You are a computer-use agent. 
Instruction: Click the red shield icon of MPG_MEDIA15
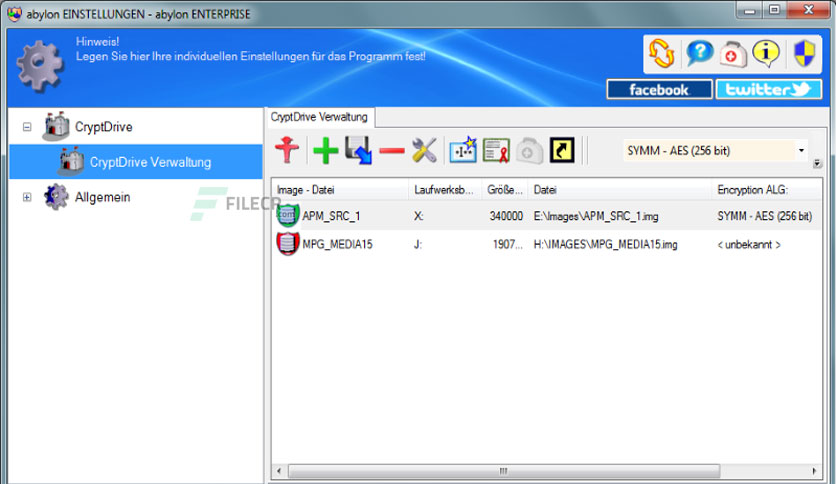287,244
